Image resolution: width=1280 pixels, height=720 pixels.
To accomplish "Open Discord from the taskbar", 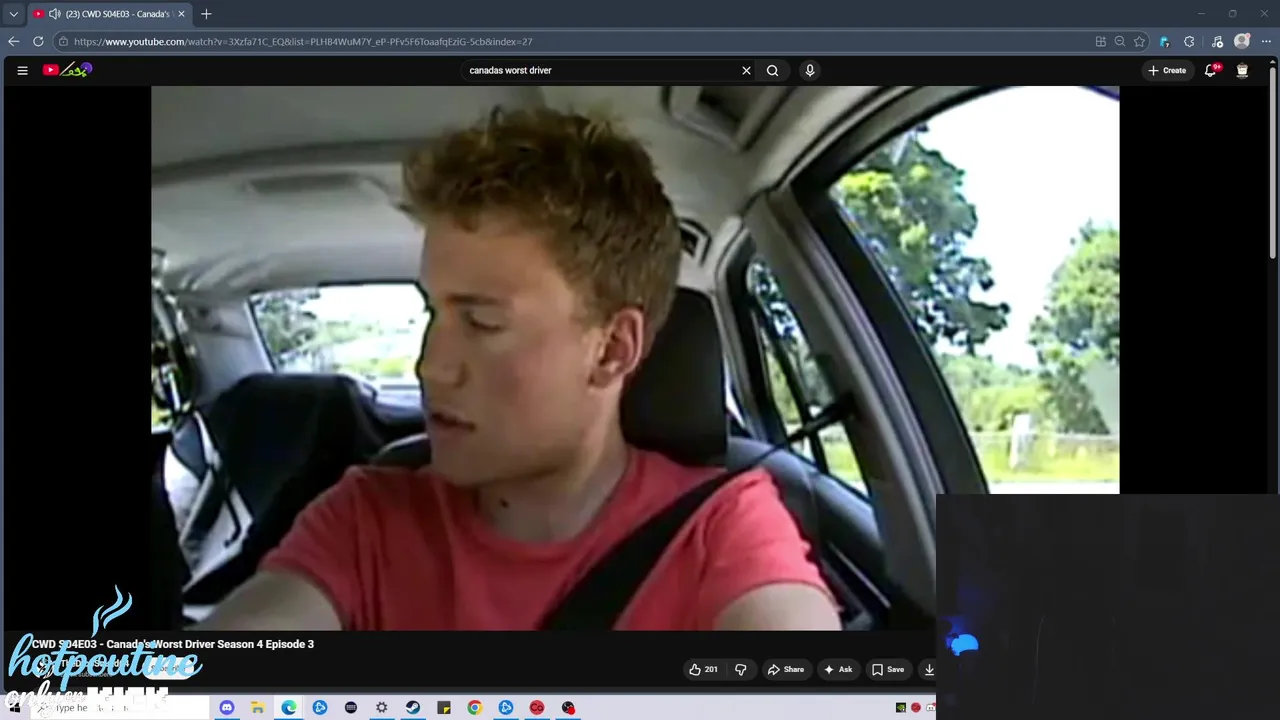I will point(227,707).
